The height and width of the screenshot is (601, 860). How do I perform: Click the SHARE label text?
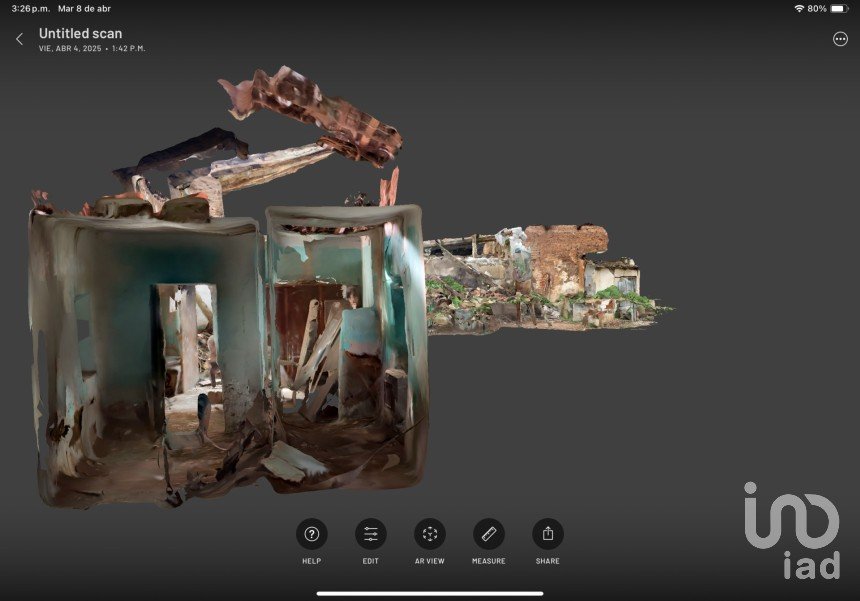point(548,561)
